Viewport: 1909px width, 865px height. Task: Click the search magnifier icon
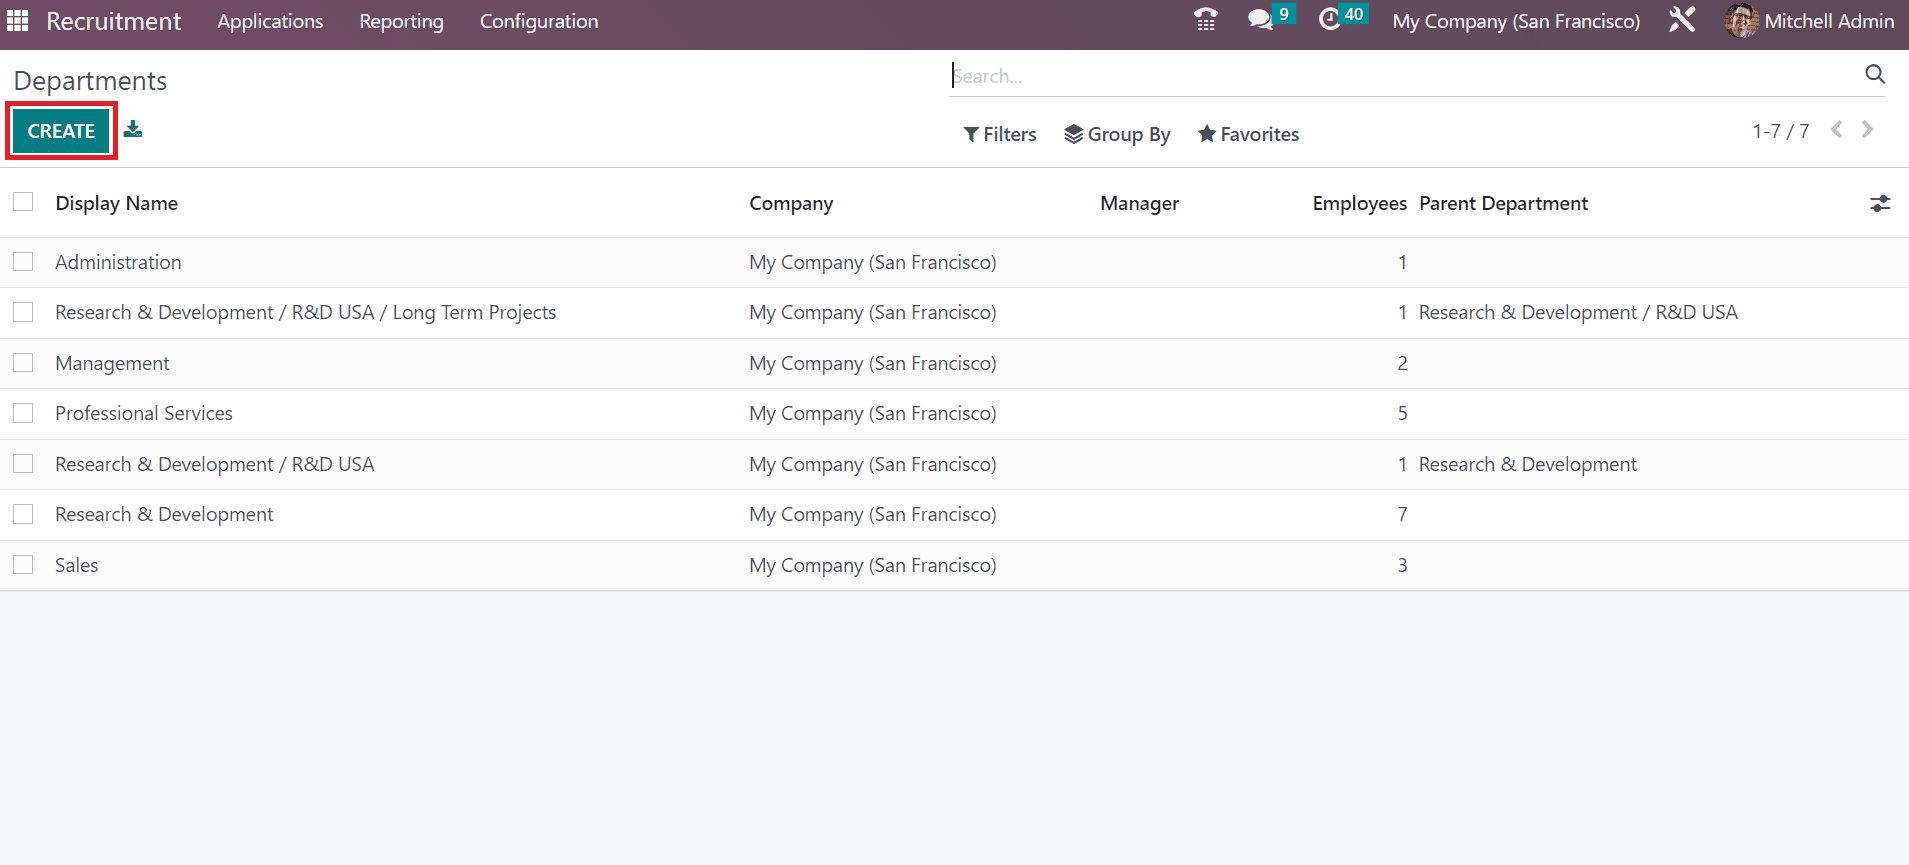[x=1874, y=74]
